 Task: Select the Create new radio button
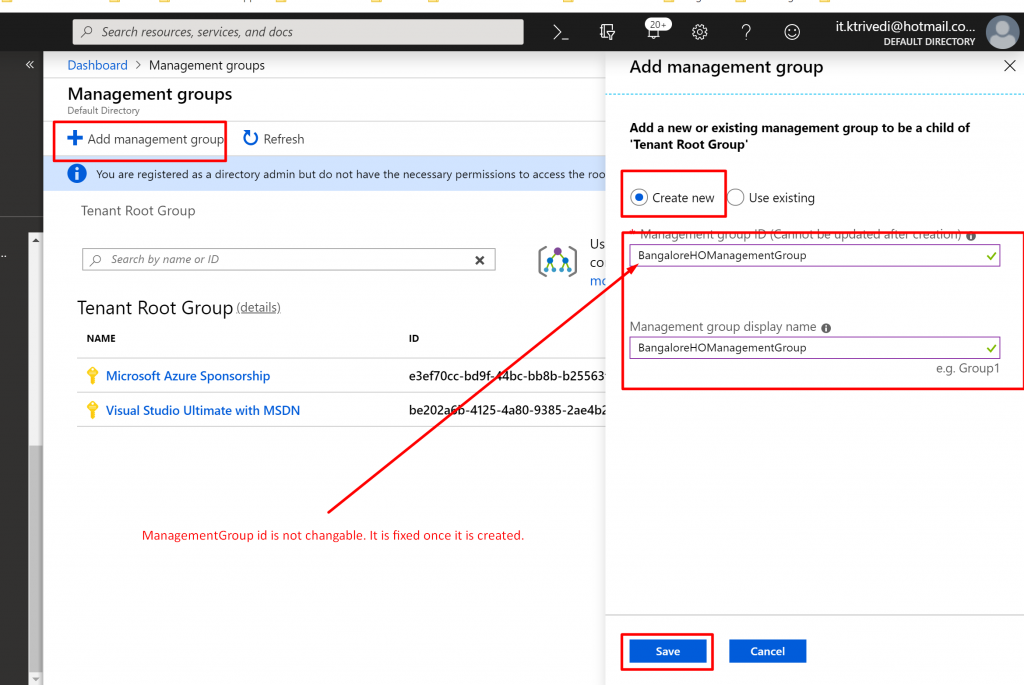(x=639, y=198)
